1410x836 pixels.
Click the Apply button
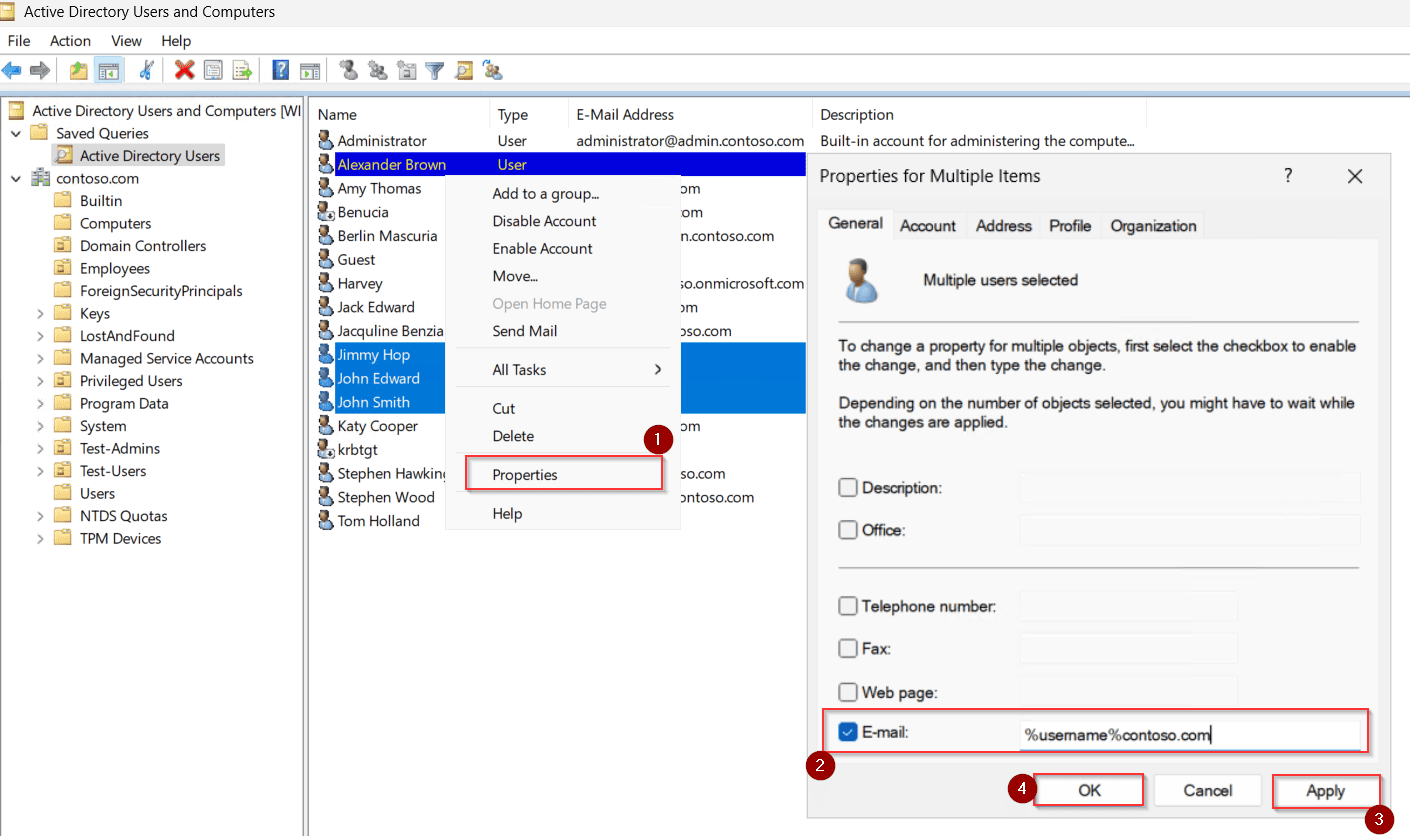coord(1326,790)
